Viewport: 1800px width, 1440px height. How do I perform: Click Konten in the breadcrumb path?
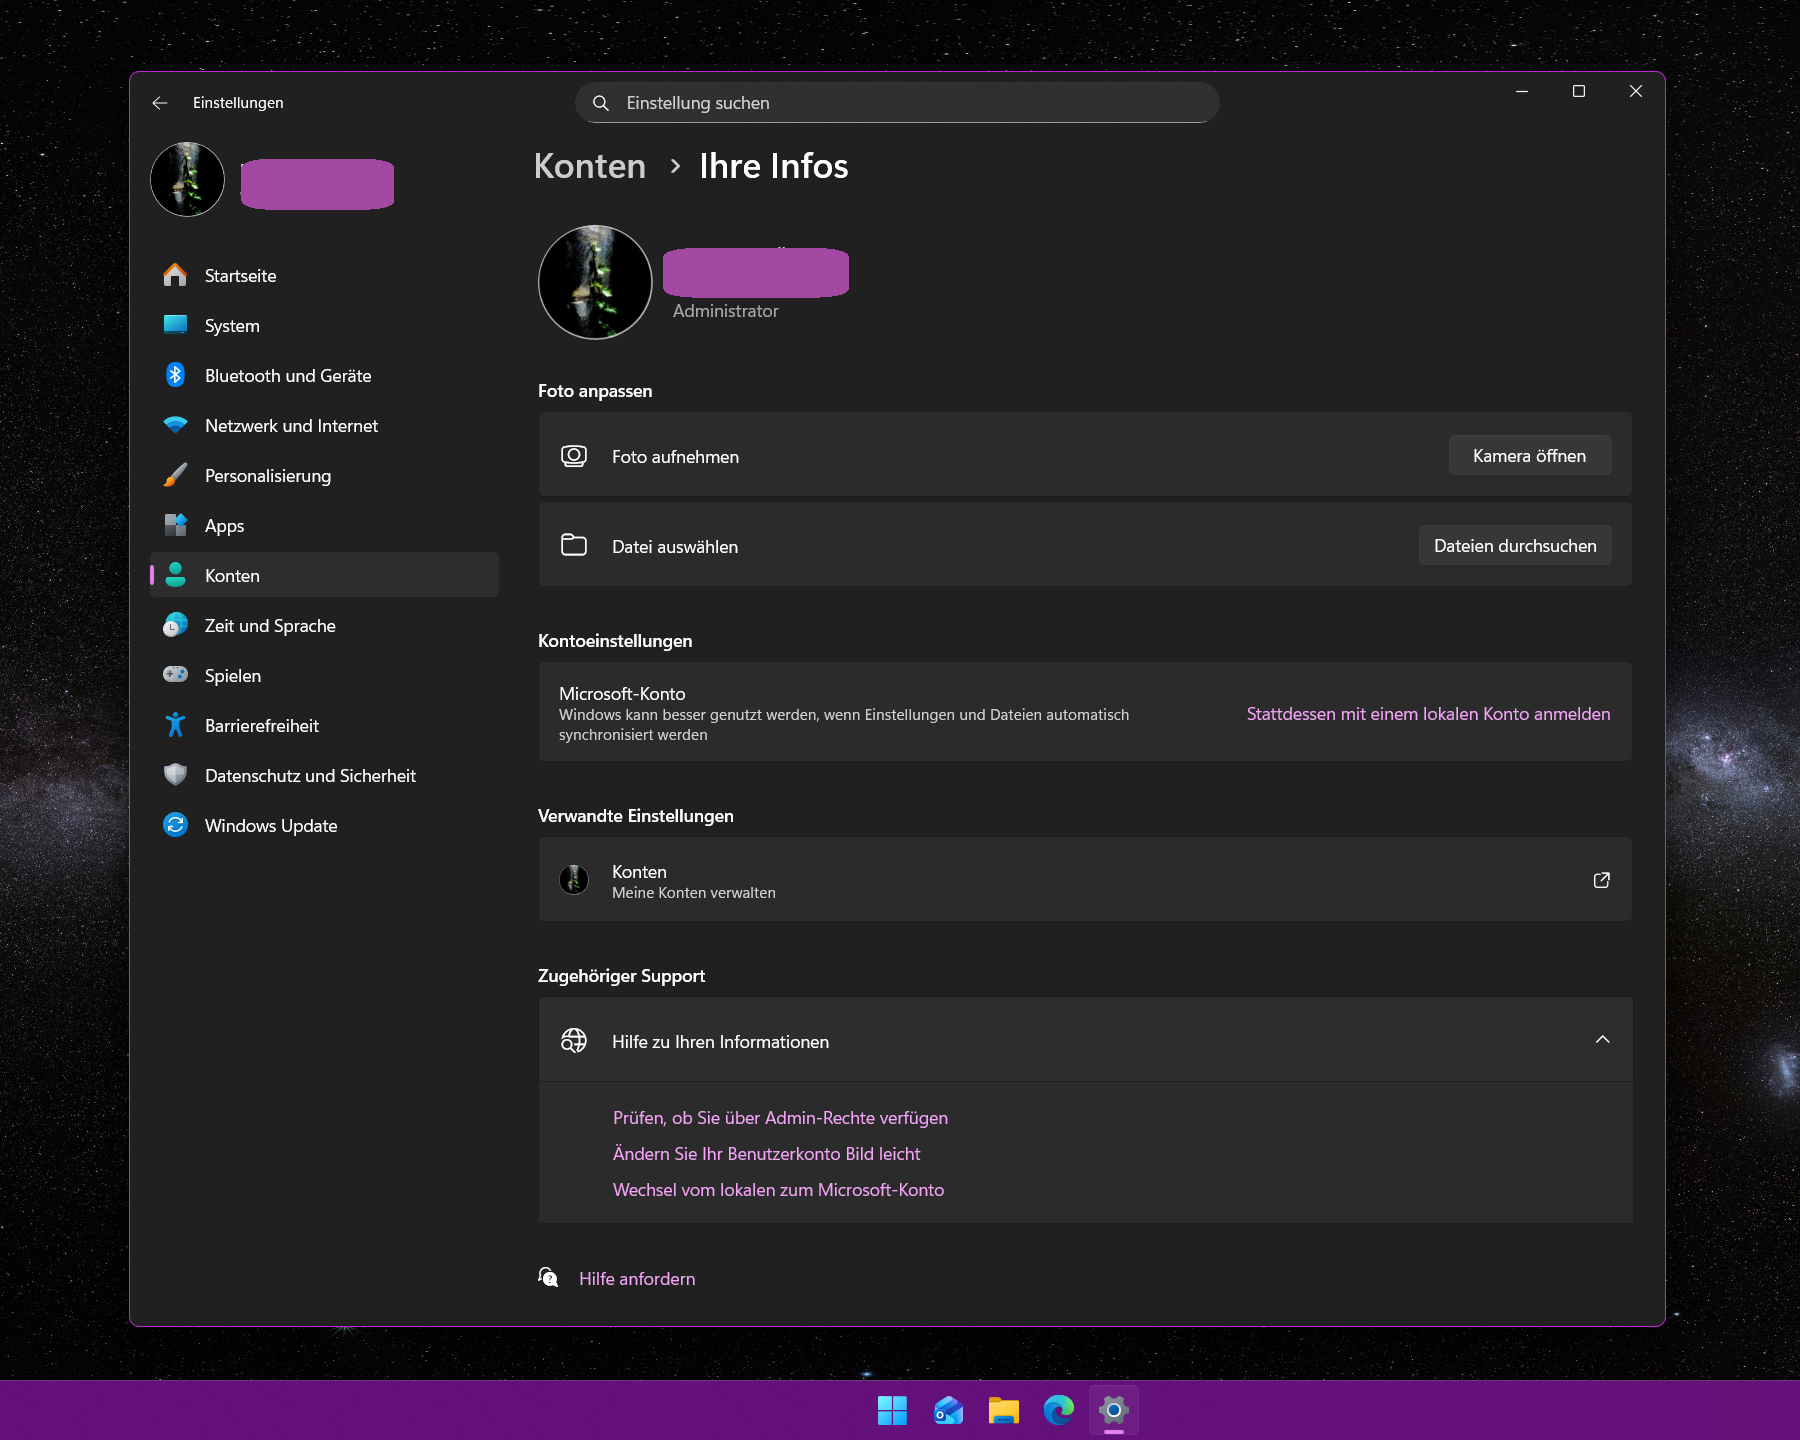click(x=590, y=166)
